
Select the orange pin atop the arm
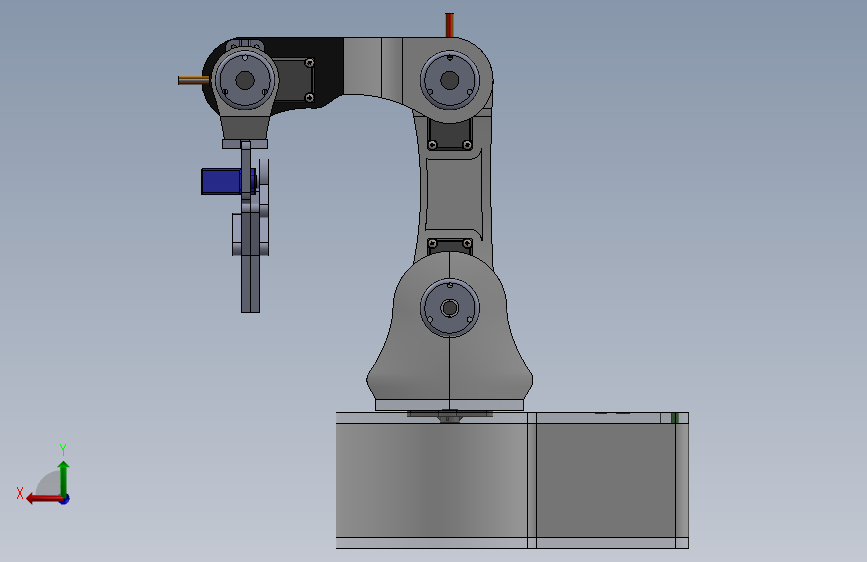point(450,25)
